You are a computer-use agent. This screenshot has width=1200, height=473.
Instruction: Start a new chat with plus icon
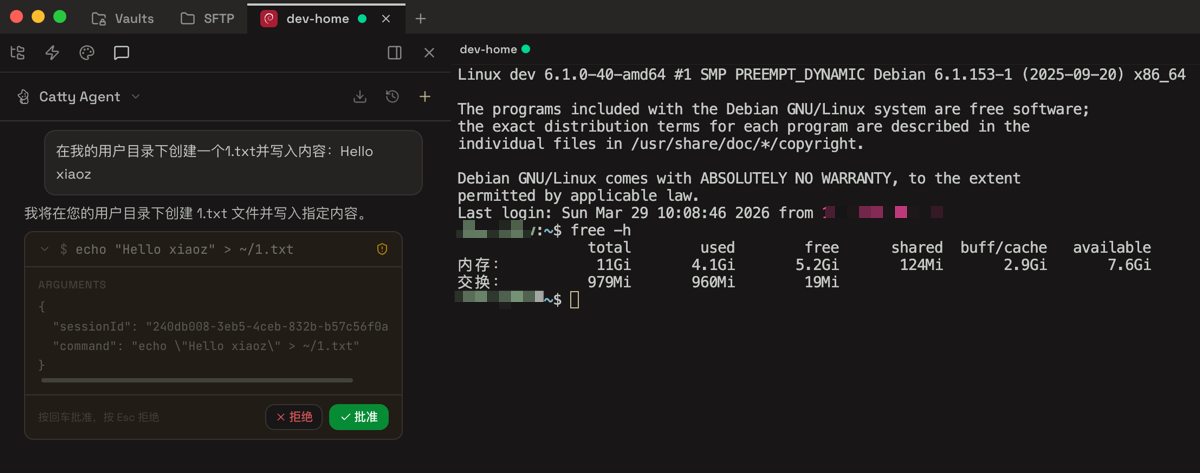click(425, 97)
